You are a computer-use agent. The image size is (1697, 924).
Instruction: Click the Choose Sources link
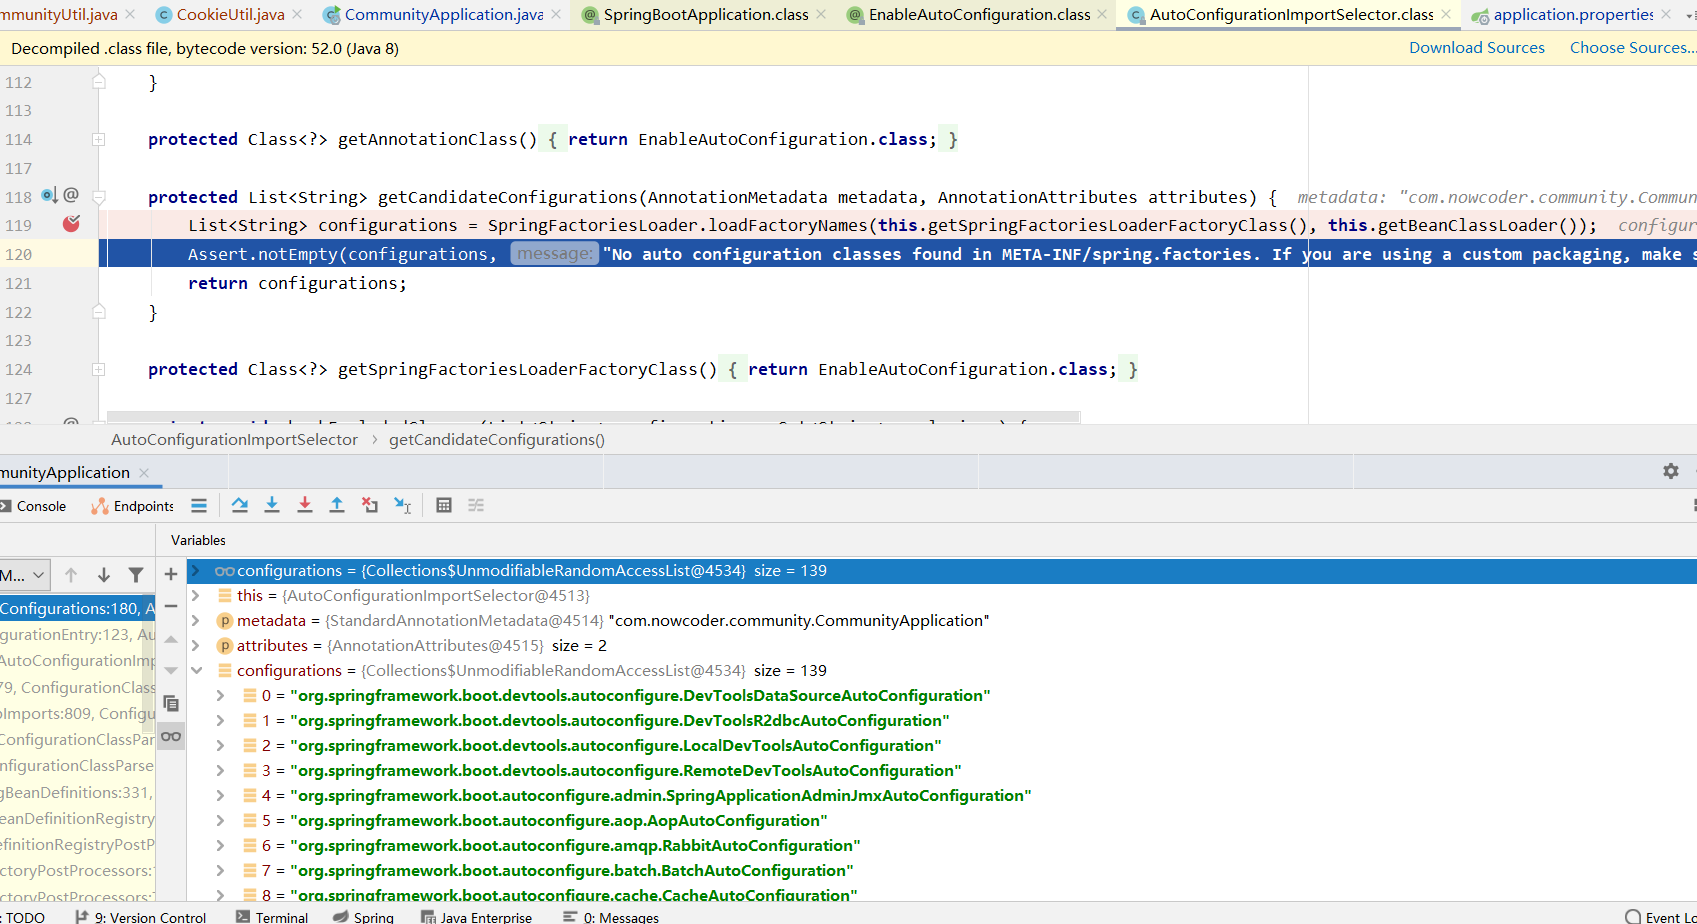tap(1632, 48)
